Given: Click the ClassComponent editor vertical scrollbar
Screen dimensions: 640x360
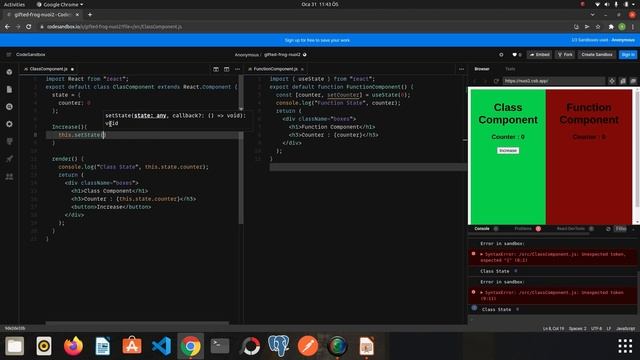Looking at the screenshot, I should click(x=241, y=149).
